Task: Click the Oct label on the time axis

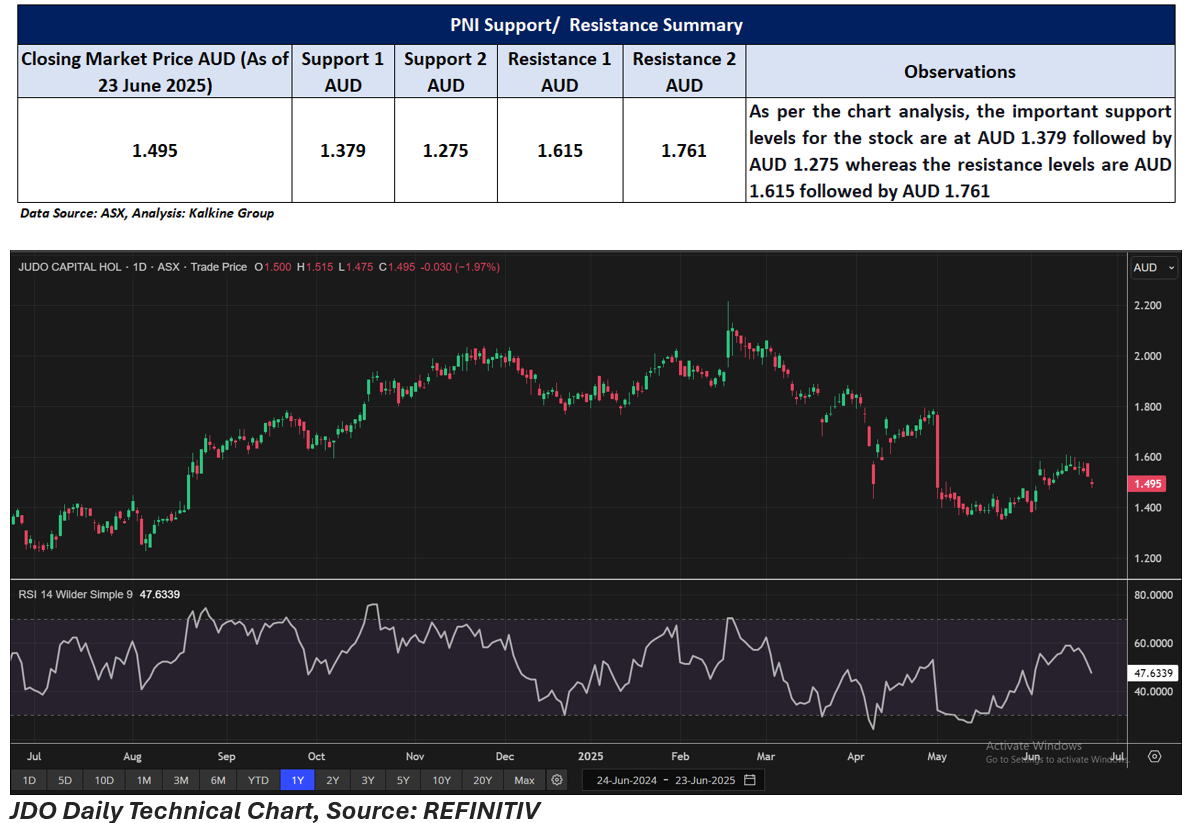Action: tap(316, 757)
